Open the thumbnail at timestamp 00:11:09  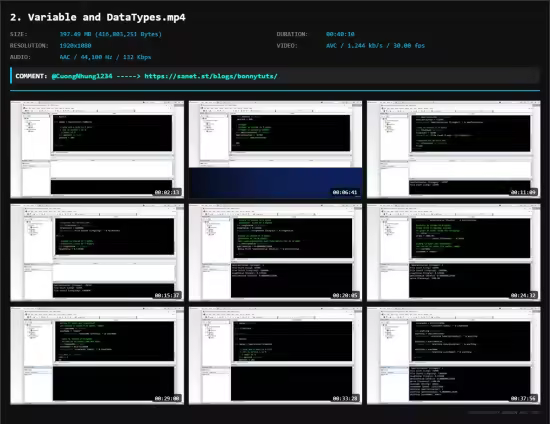[454, 149]
